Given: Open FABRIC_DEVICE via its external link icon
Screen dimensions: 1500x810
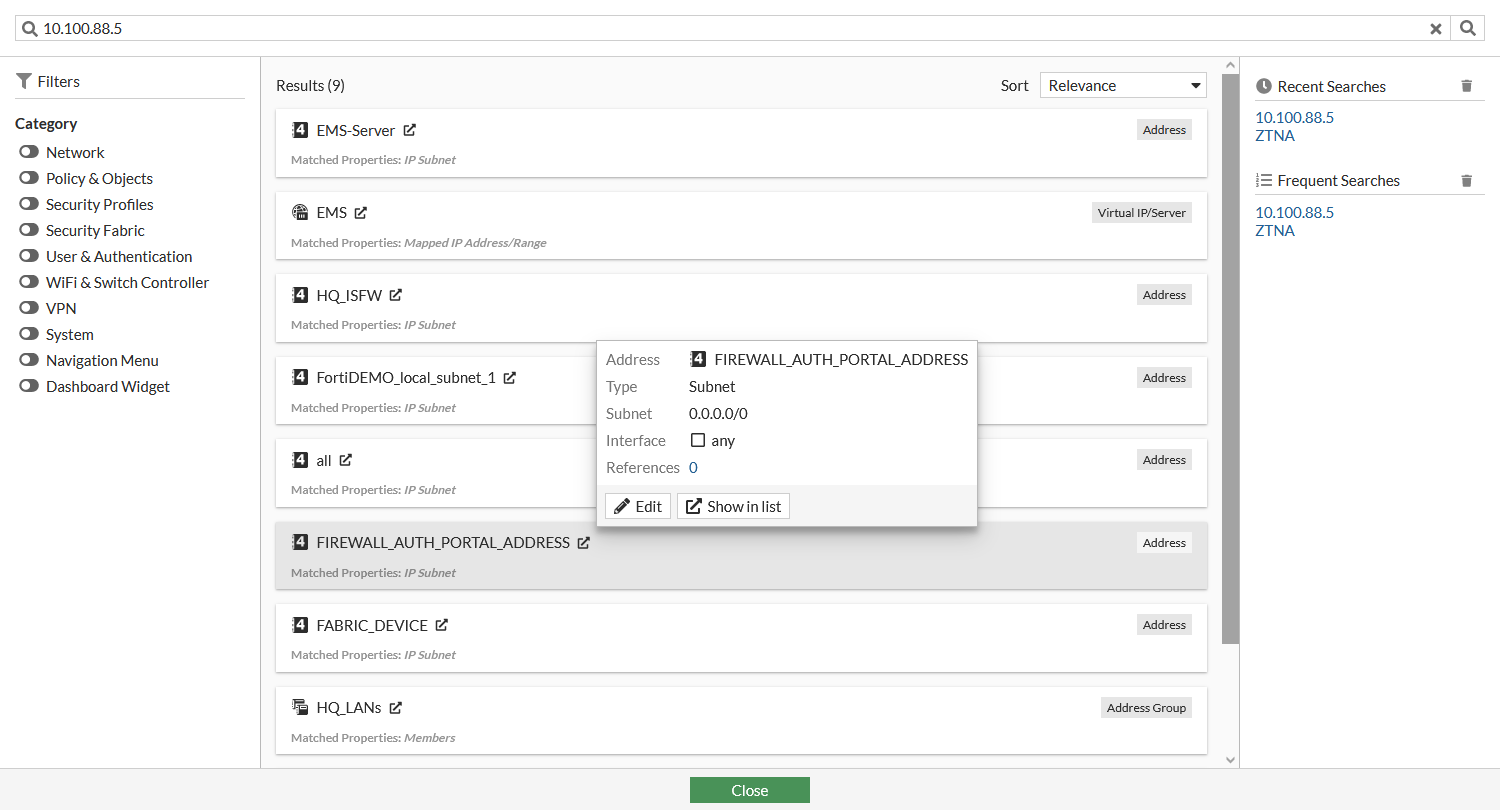Looking at the screenshot, I should (x=443, y=624).
